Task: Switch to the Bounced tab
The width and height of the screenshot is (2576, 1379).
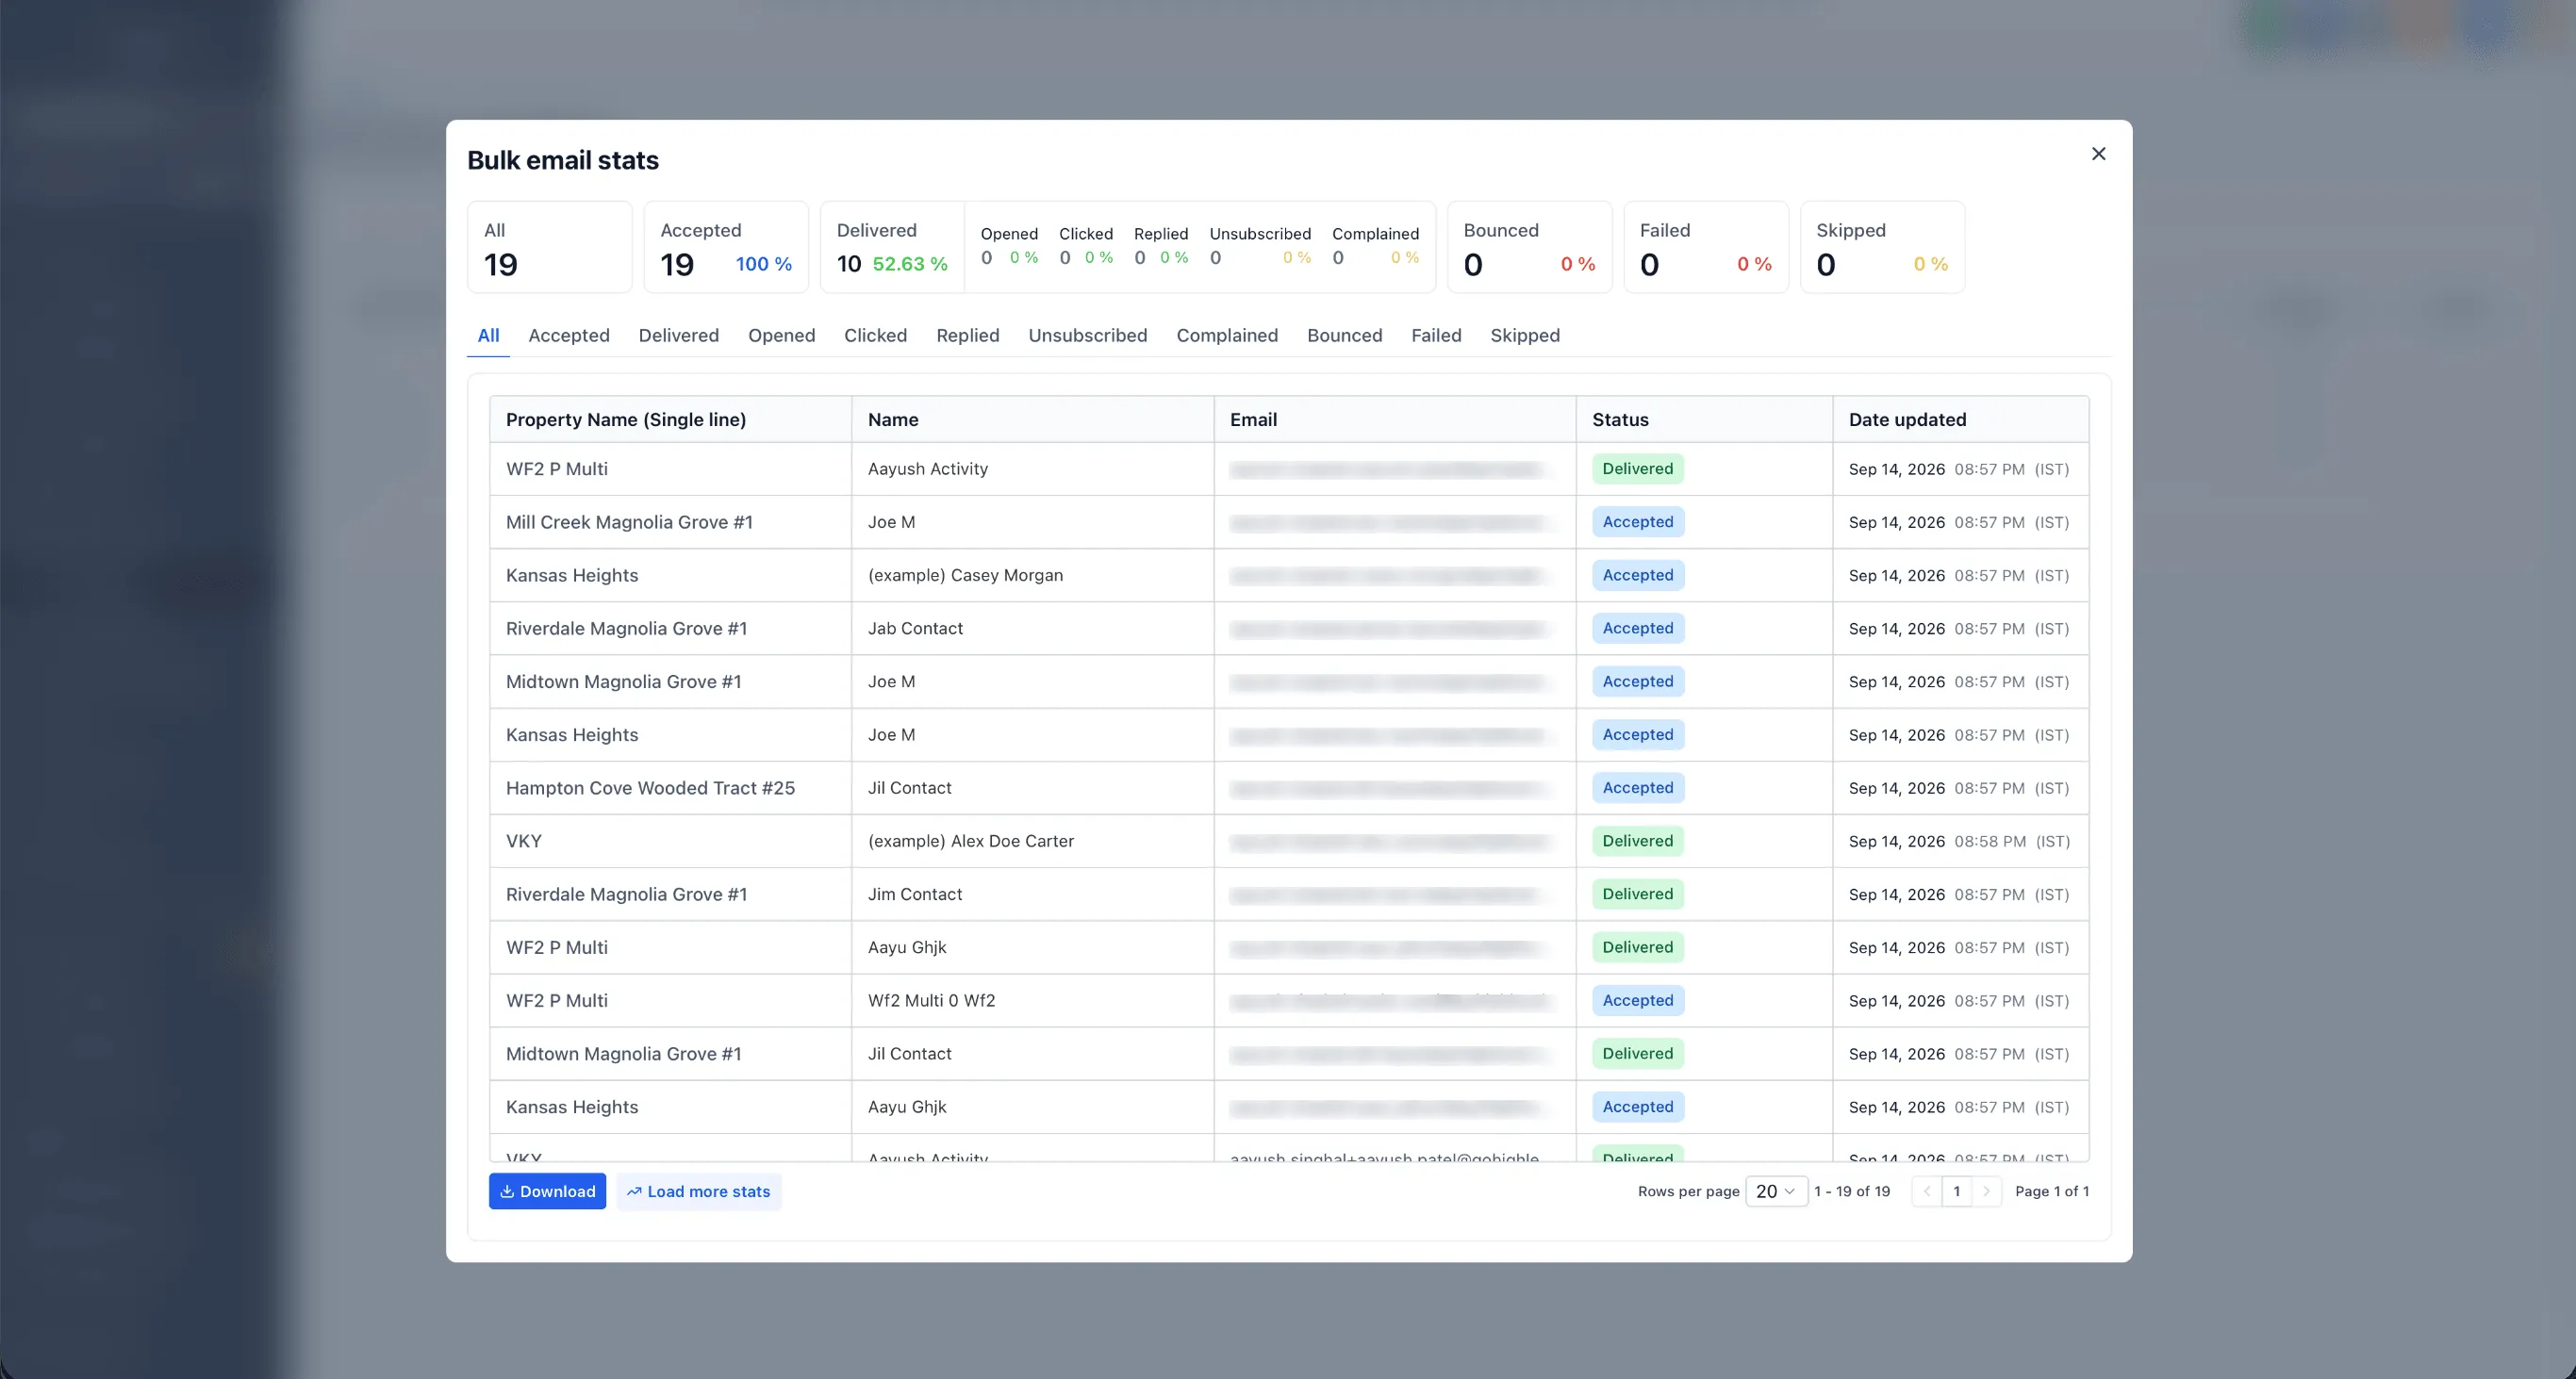Action: [1345, 335]
